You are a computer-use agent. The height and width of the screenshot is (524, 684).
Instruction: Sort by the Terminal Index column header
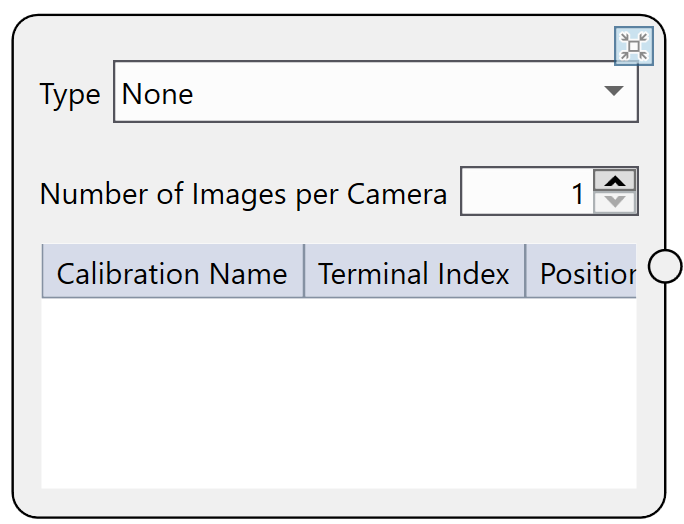coord(414,273)
